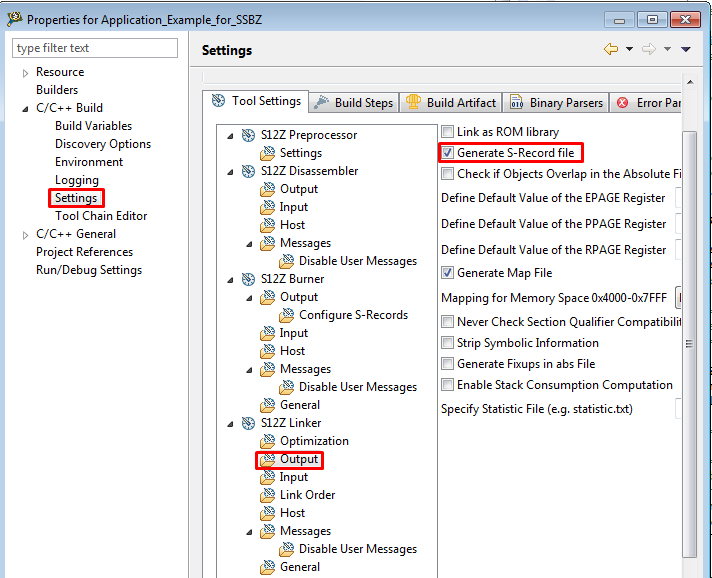
Task: Click the S12Z Linker tool icon
Action: [248, 423]
